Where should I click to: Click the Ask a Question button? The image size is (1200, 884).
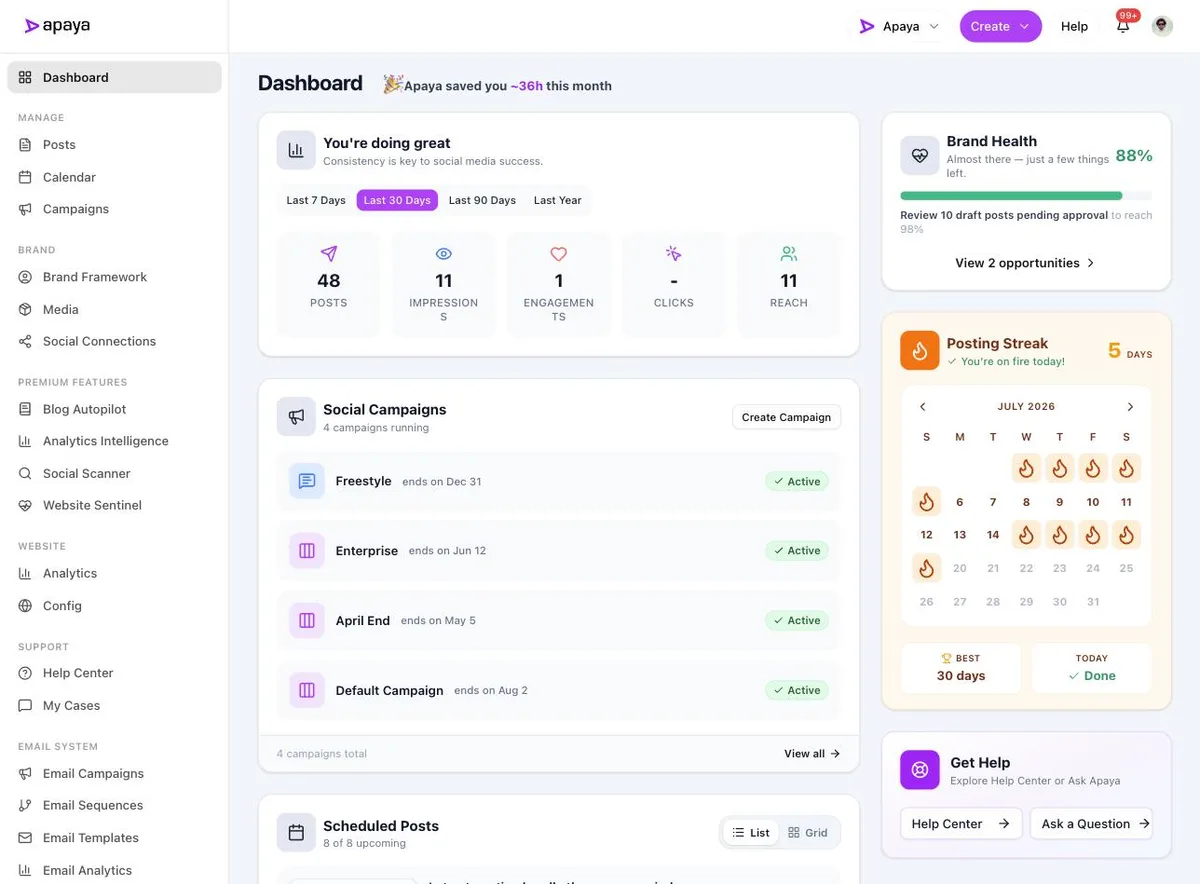pyautogui.click(x=1091, y=824)
